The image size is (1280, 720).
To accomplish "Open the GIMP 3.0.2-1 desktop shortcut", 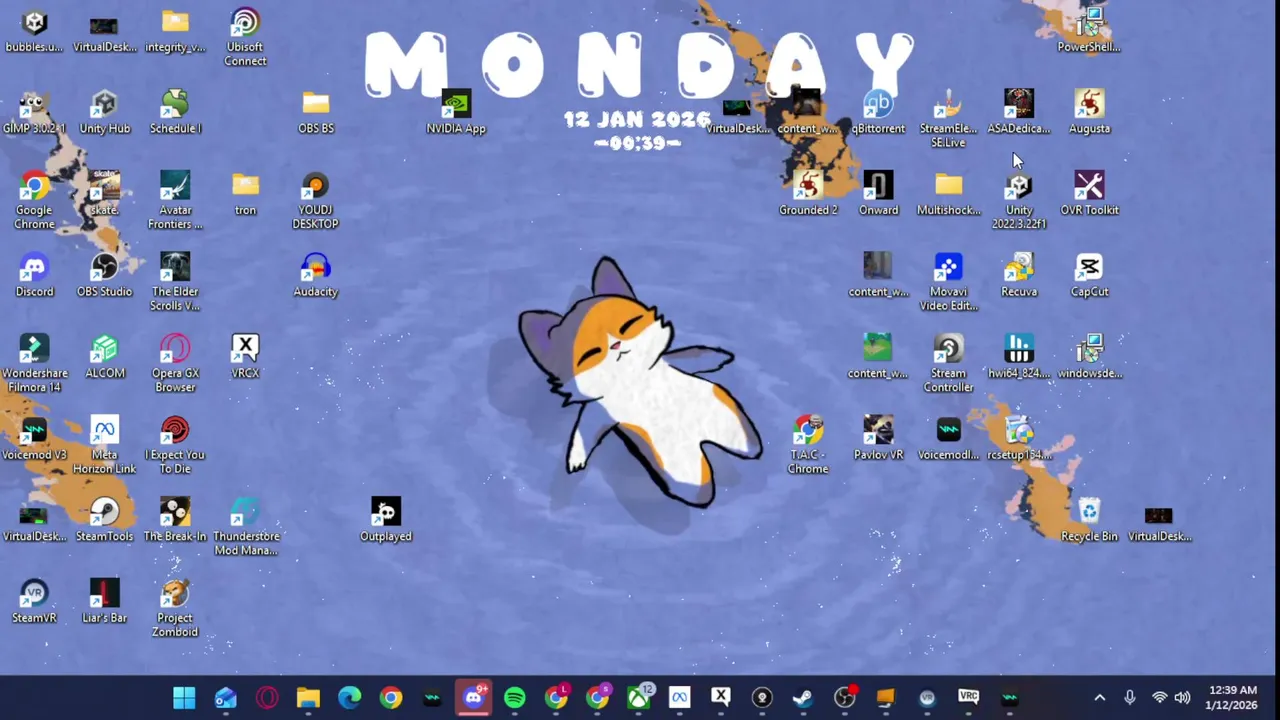I will pos(34,112).
